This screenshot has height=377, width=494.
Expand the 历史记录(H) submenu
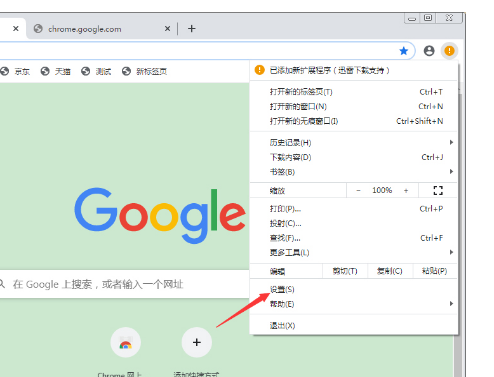(354, 143)
